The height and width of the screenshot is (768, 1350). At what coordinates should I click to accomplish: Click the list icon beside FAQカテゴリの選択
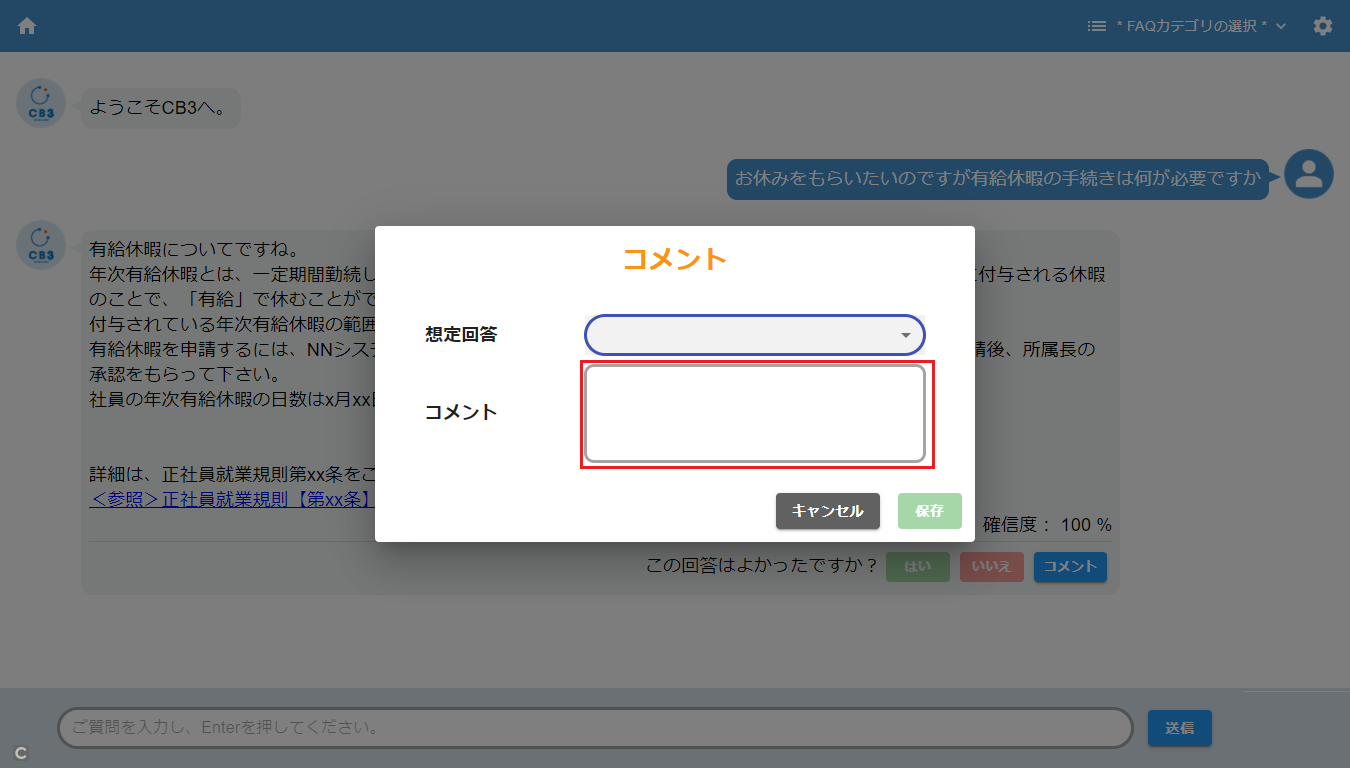pos(1096,26)
